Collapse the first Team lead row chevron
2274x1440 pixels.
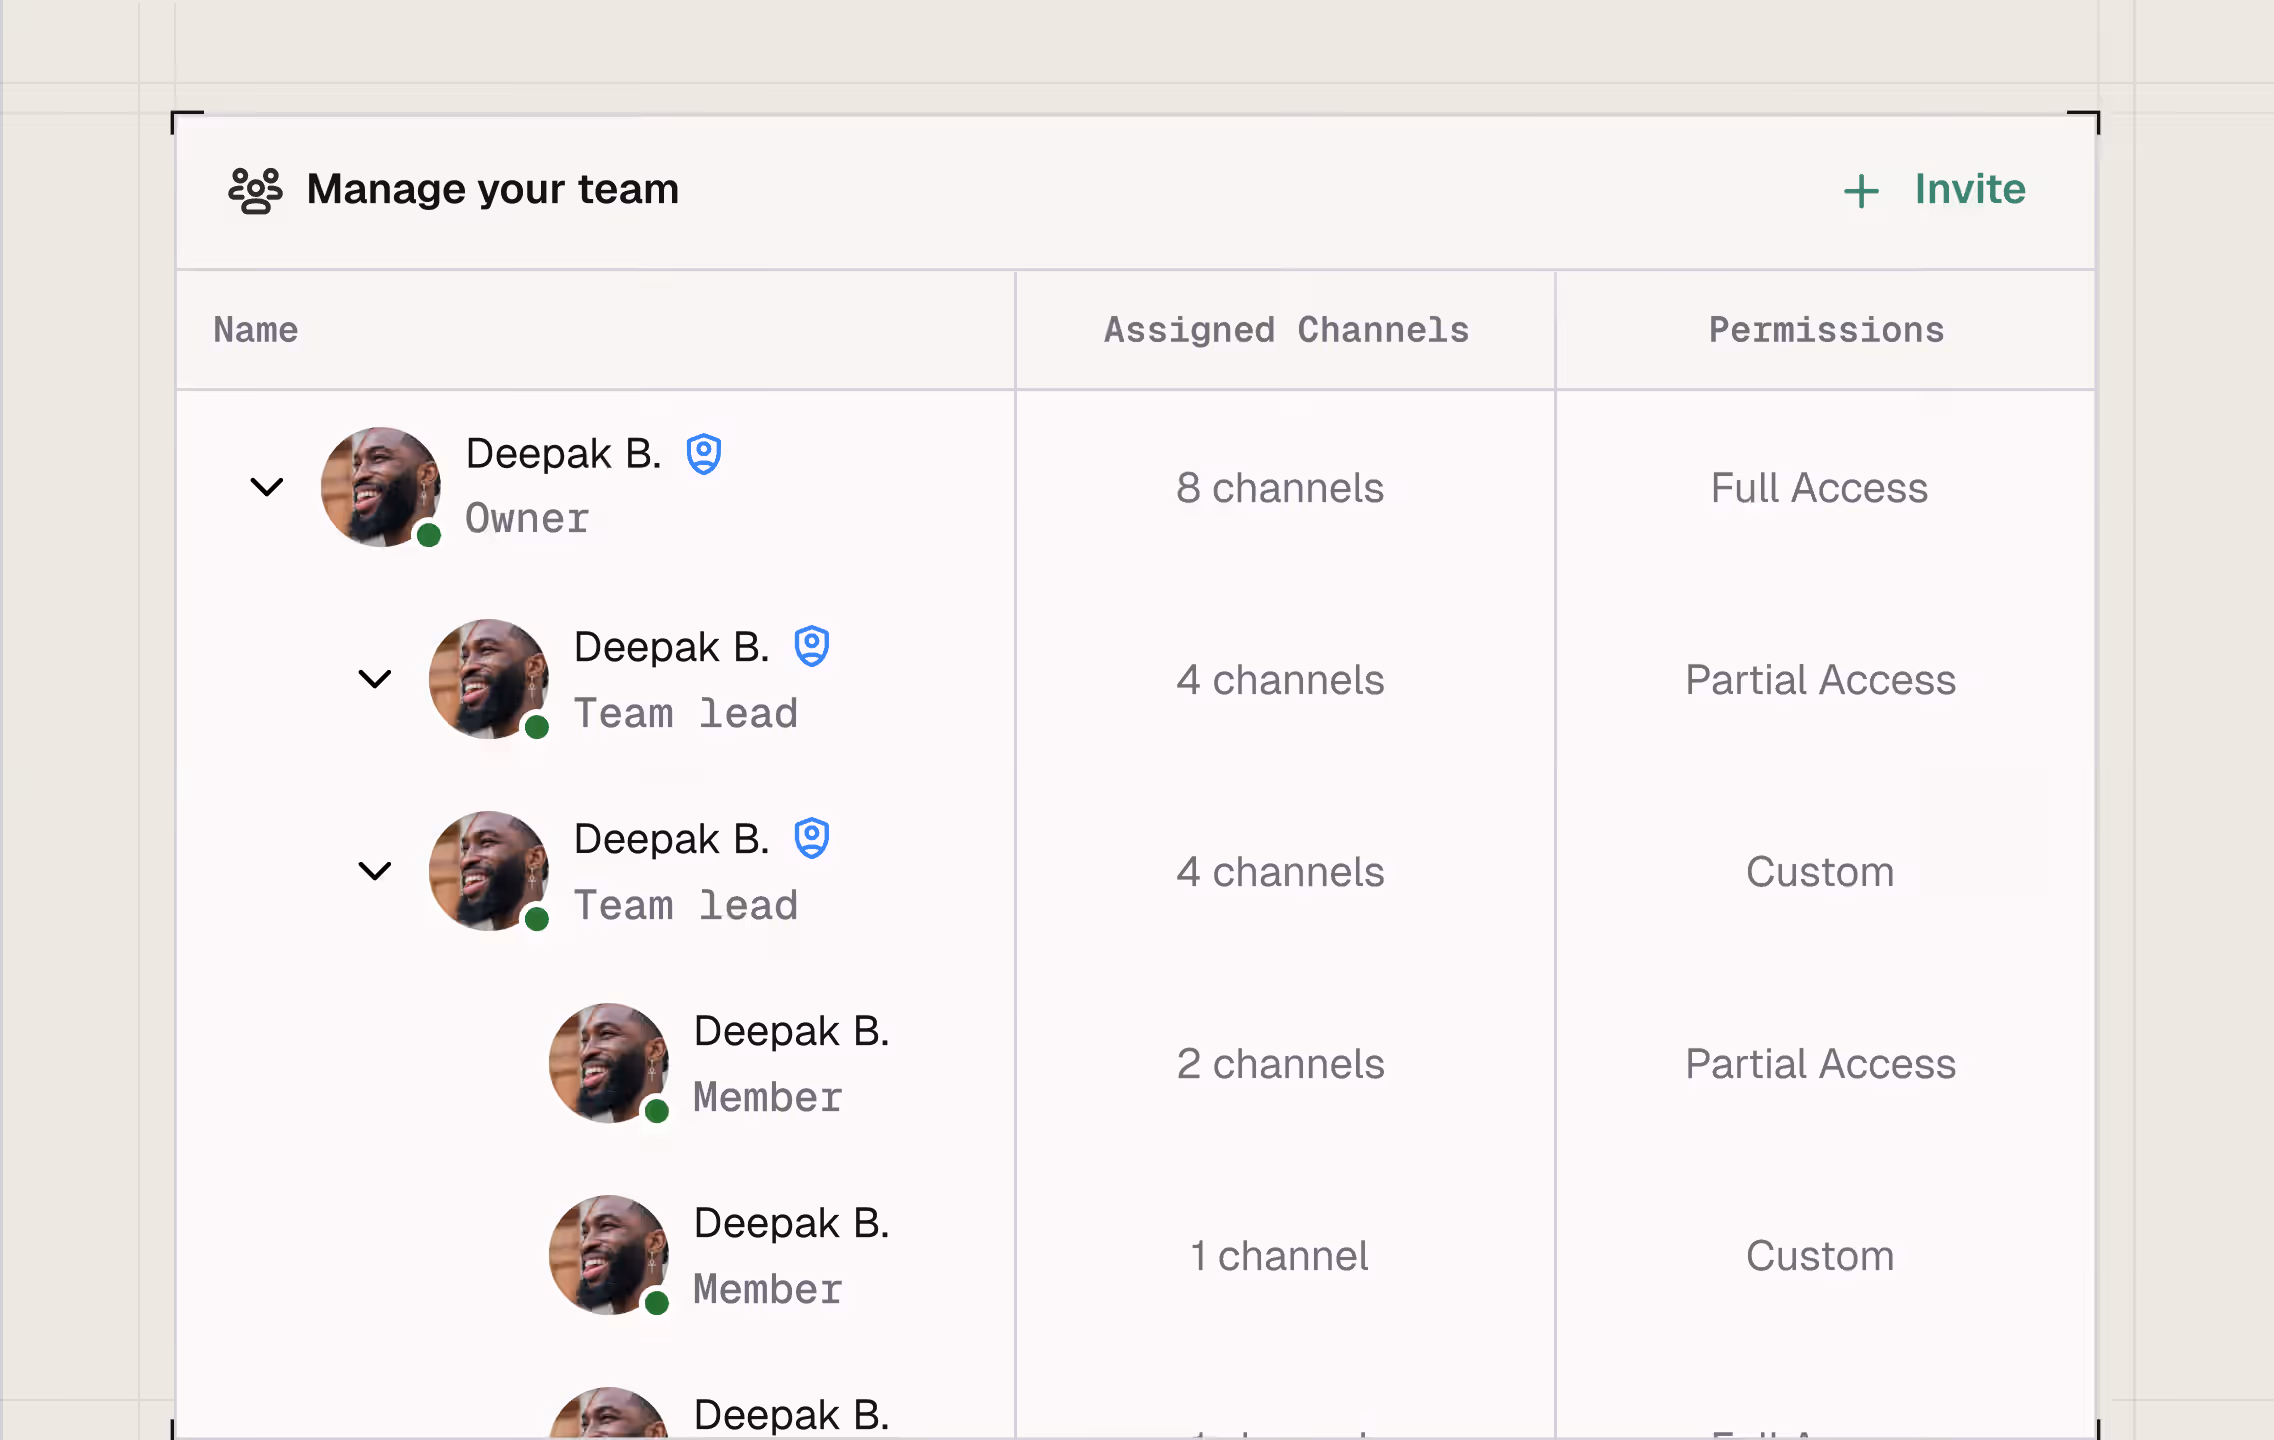pyautogui.click(x=375, y=679)
